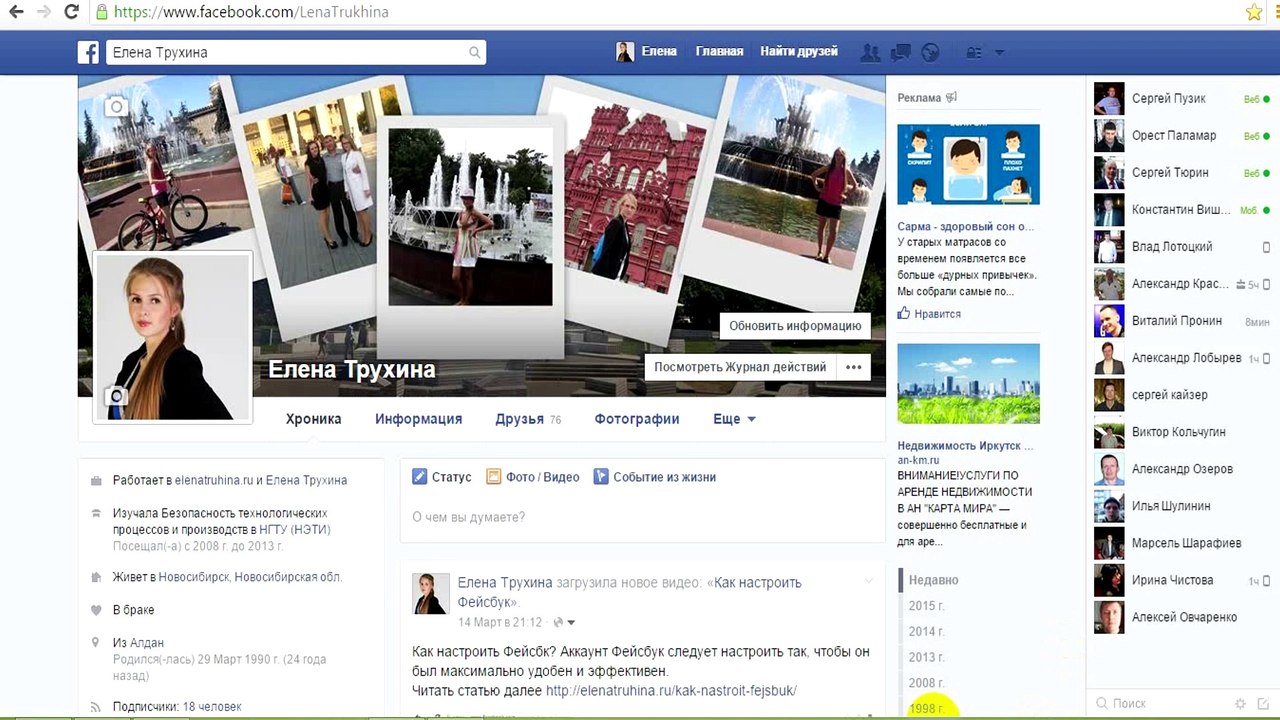Switch to the Фотографии tab
The height and width of the screenshot is (720, 1280).
tap(637, 419)
